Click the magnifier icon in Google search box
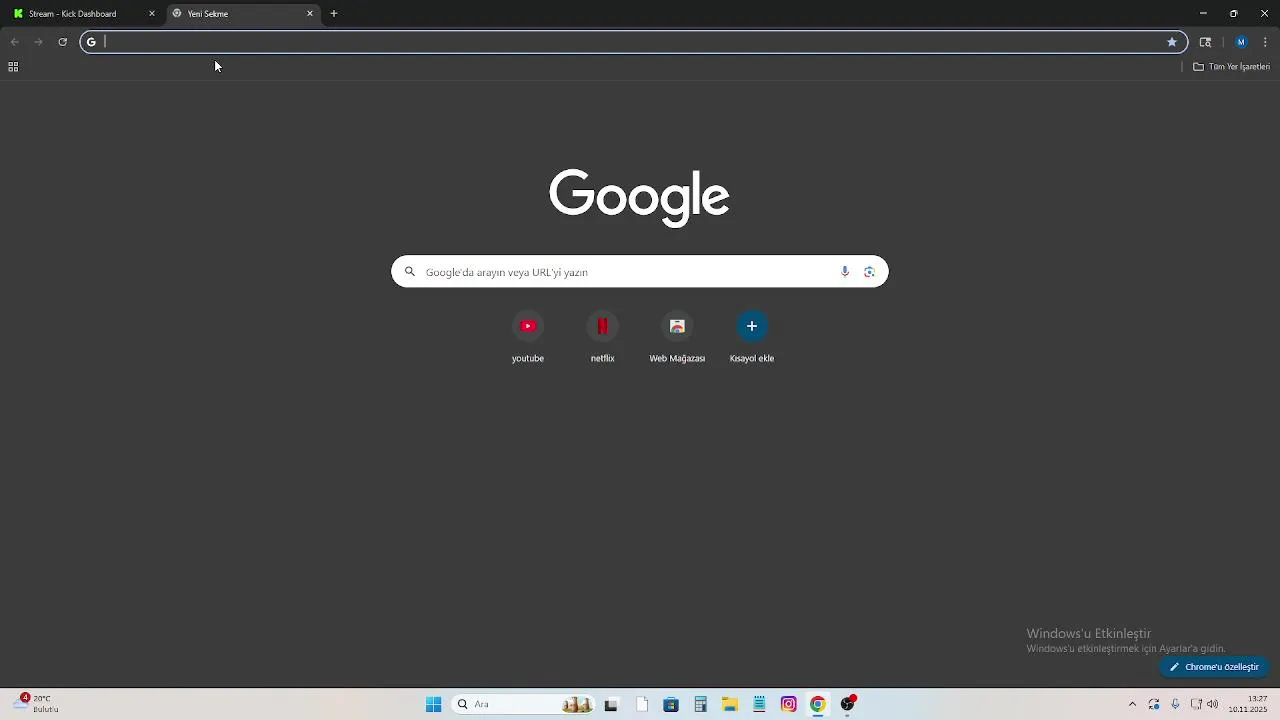 coord(409,272)
